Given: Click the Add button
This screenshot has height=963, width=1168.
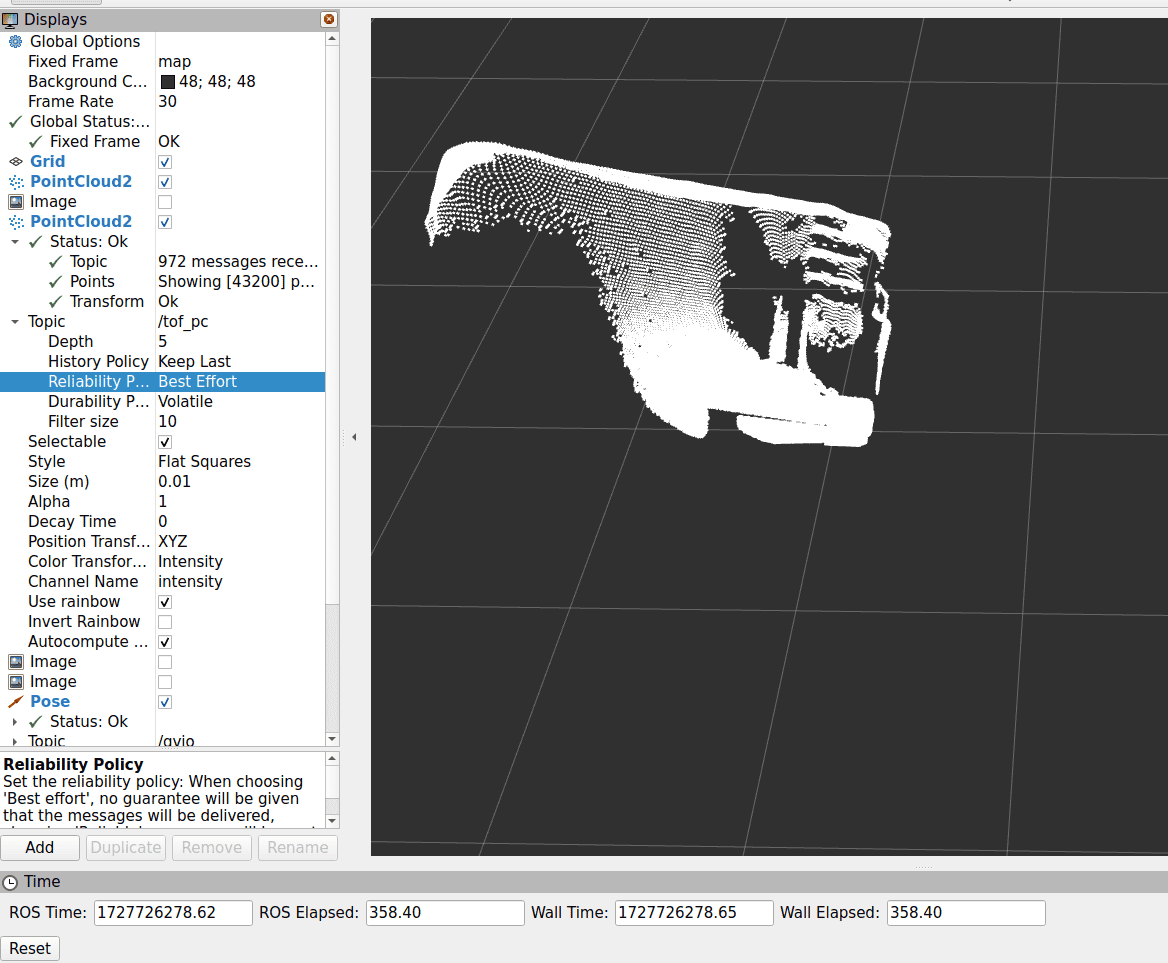Looking at the screenshot, I should 39,848.
